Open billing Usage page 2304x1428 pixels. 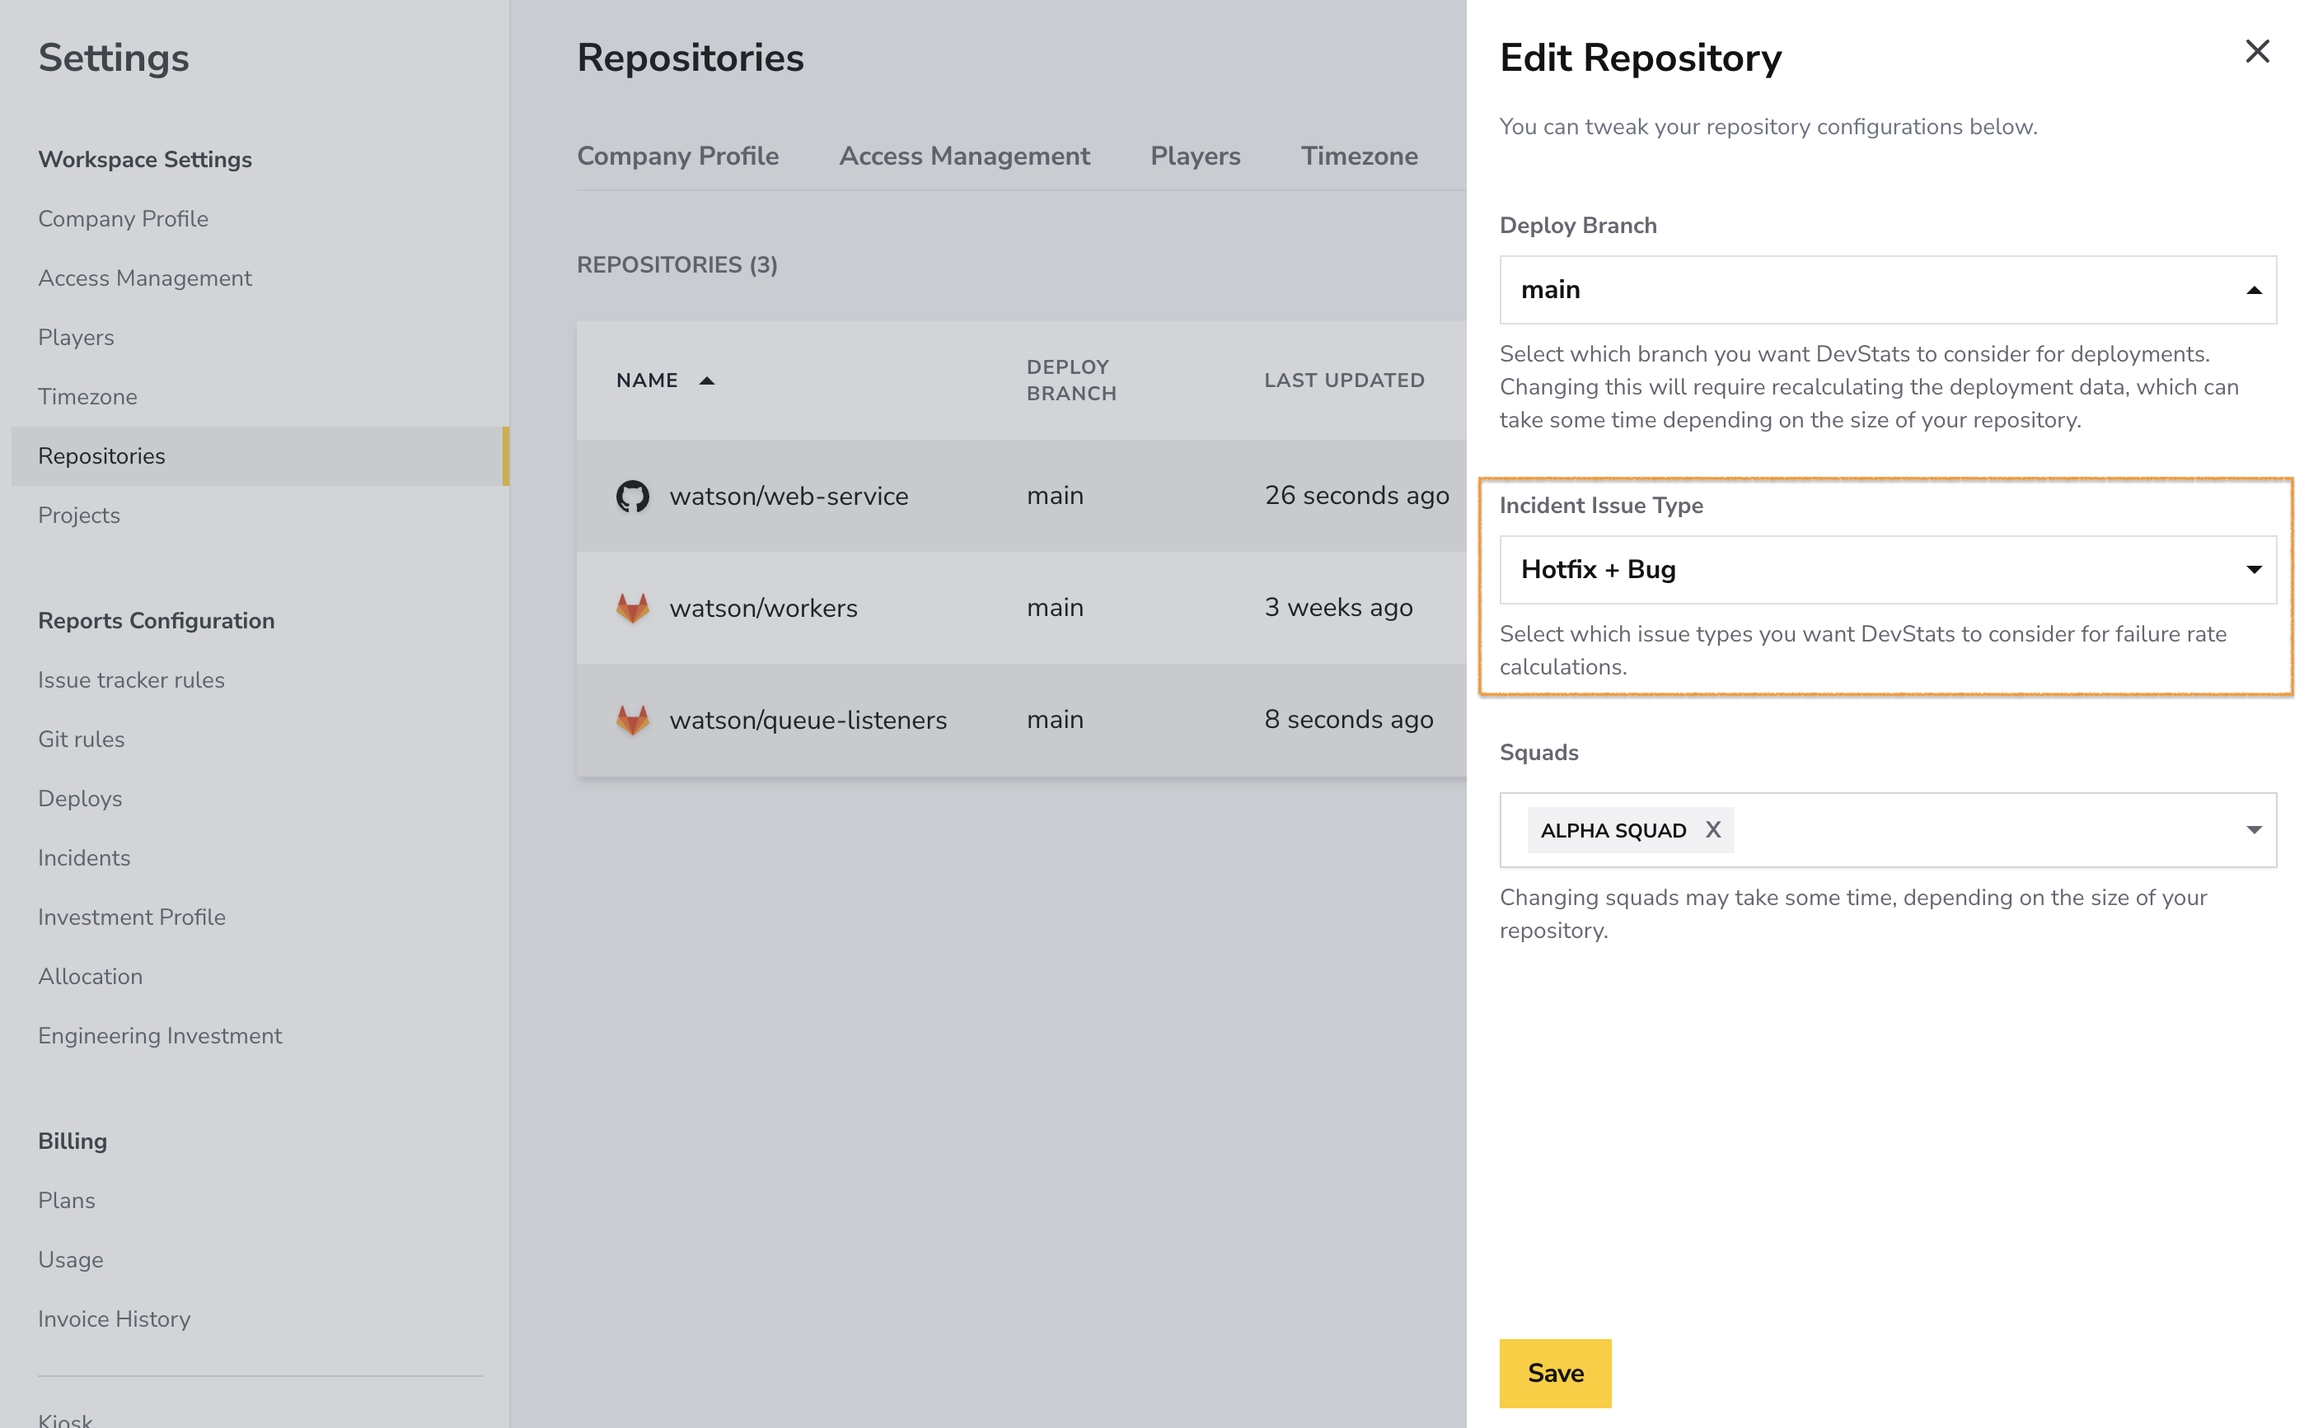[x=71, y=1259]
